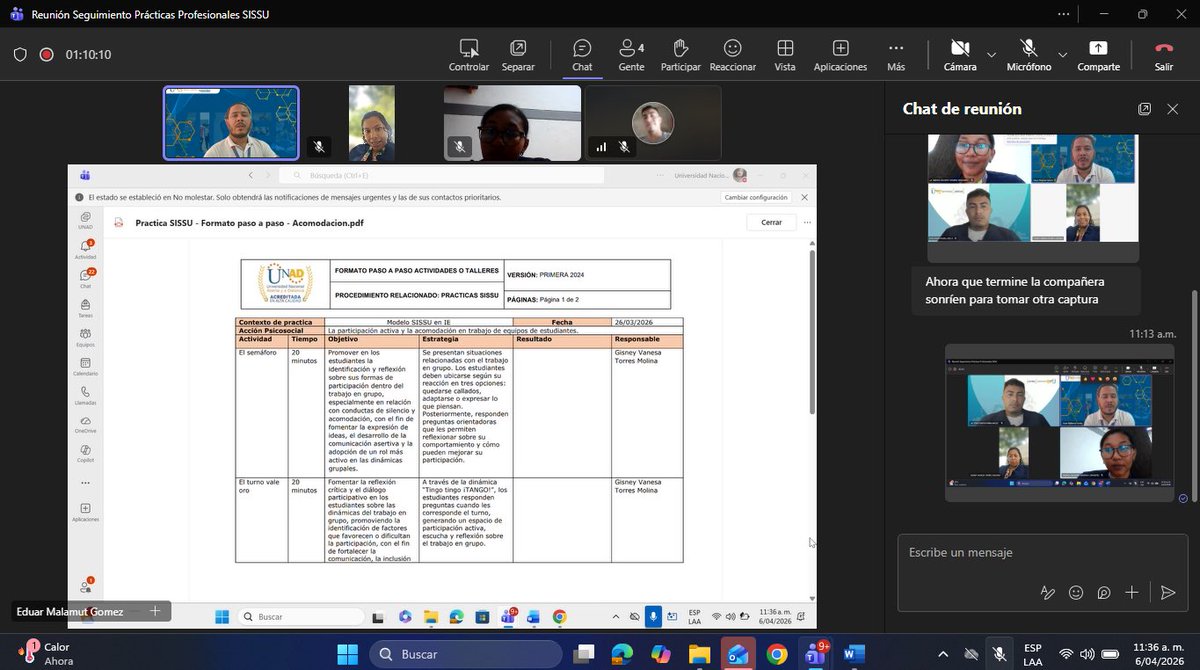Toggle the Gente participants panel
The height and width of the screenshot is (670, 1200).
pyautogui.click(x=631, y=54)
